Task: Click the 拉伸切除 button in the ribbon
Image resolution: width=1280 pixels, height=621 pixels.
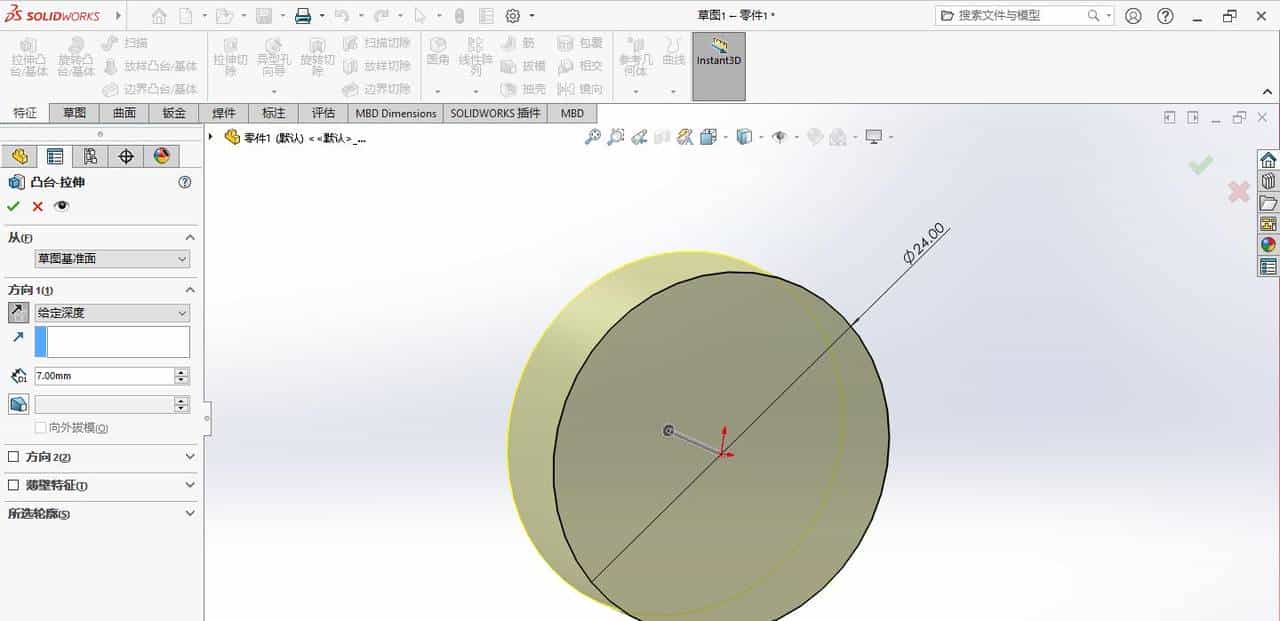Action: pos(231,55)
